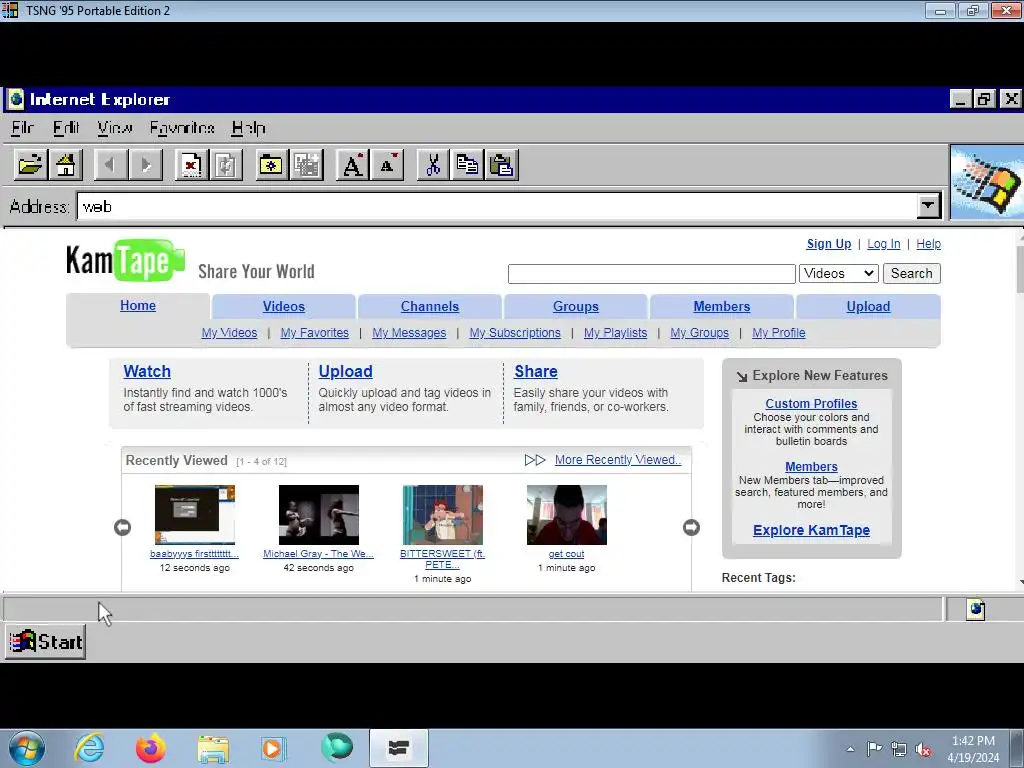This screenshot has width=1024, height=768.
Task: Click the Windows 95 Start button
Action: pos(46,642)
